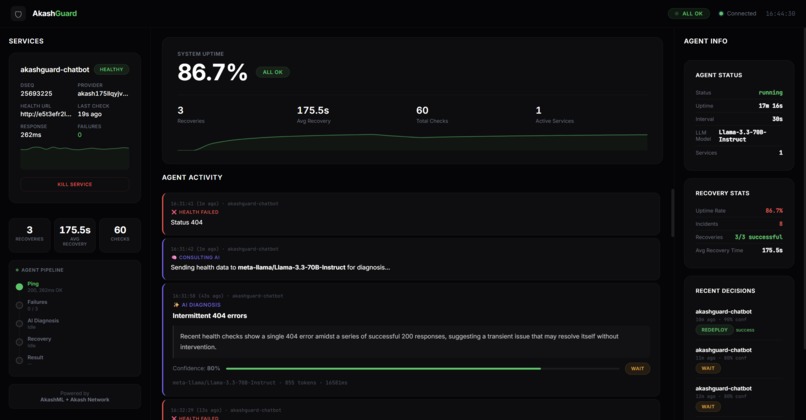Viewport: 806px width, 420px height.
Task: Click the 30s interval value
Action: (x=777, y=119)
